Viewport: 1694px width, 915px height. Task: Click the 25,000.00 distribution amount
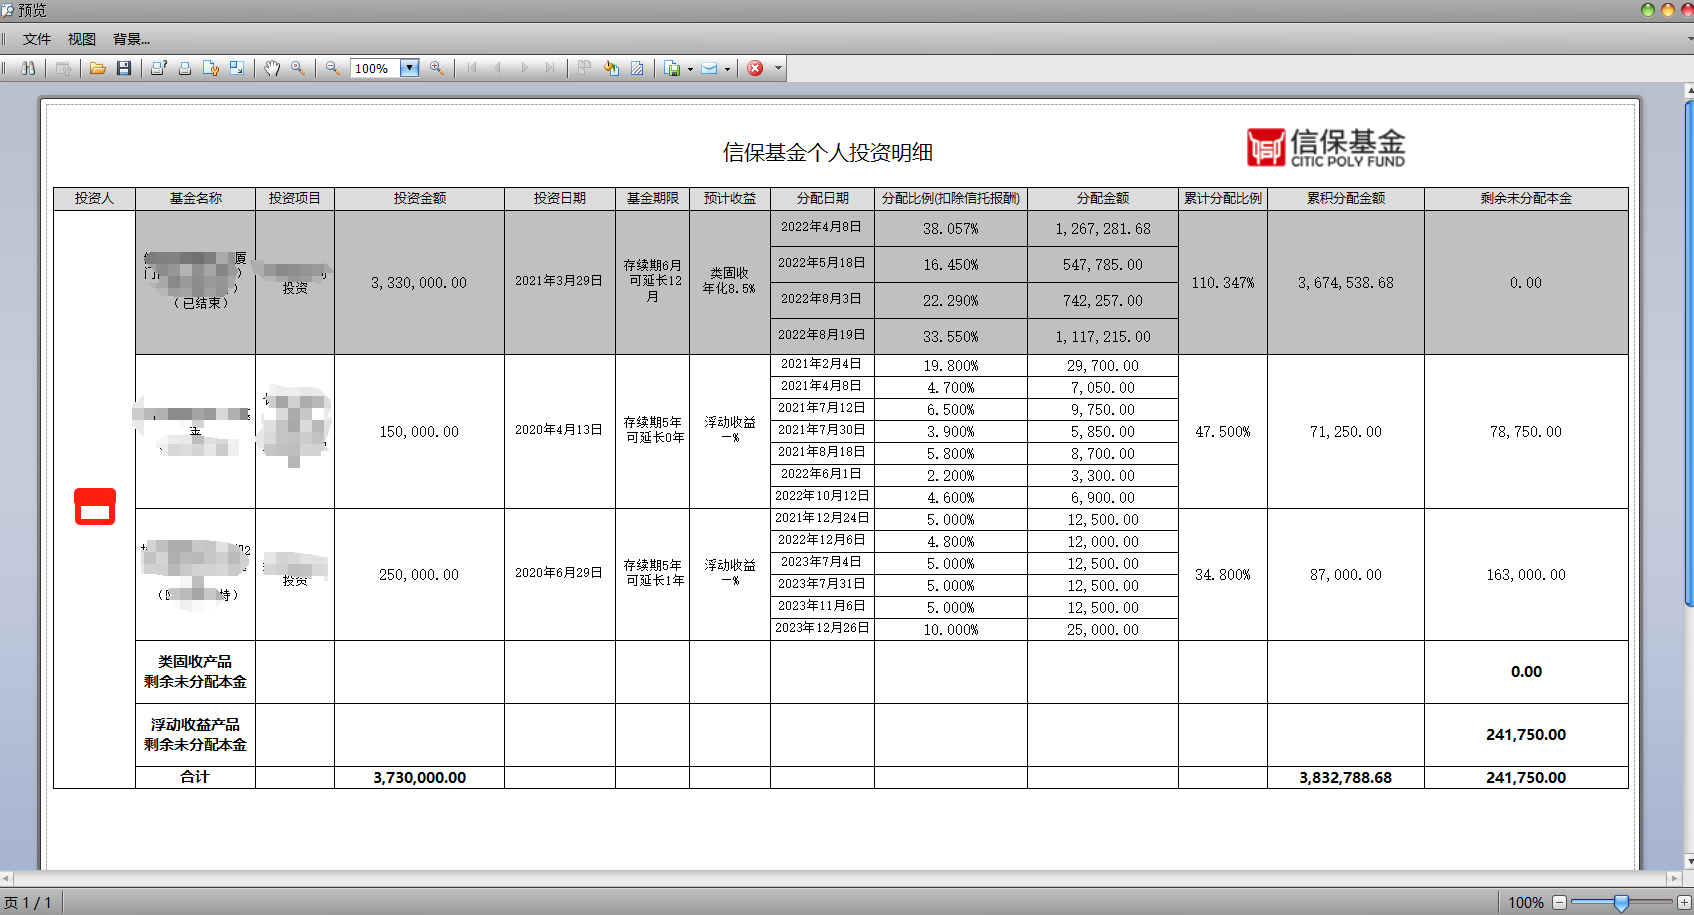point(1103,630)
